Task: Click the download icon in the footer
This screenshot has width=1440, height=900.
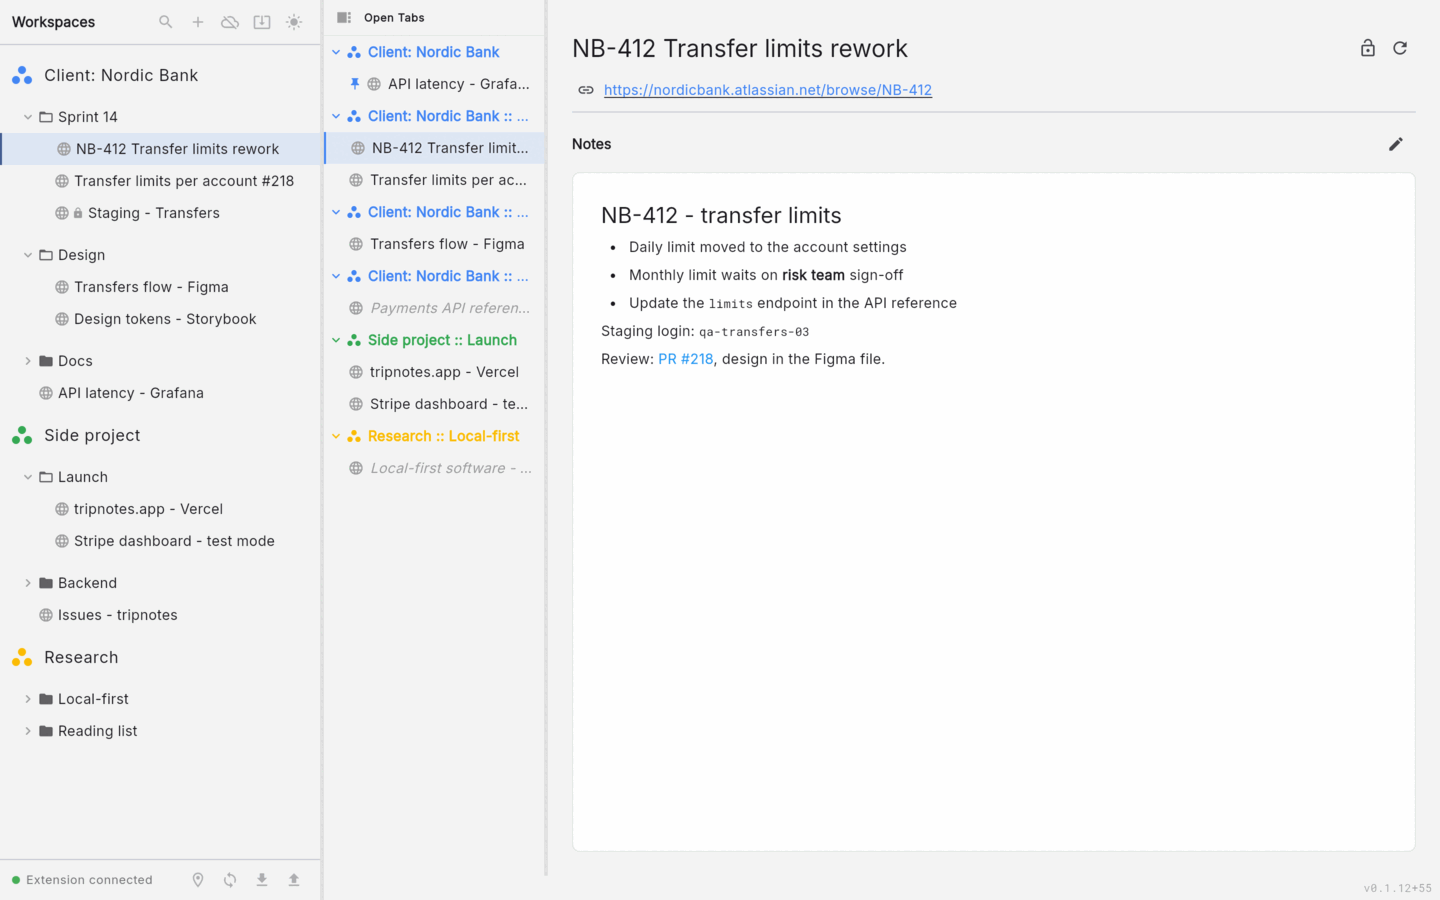Action: point(262,880)
